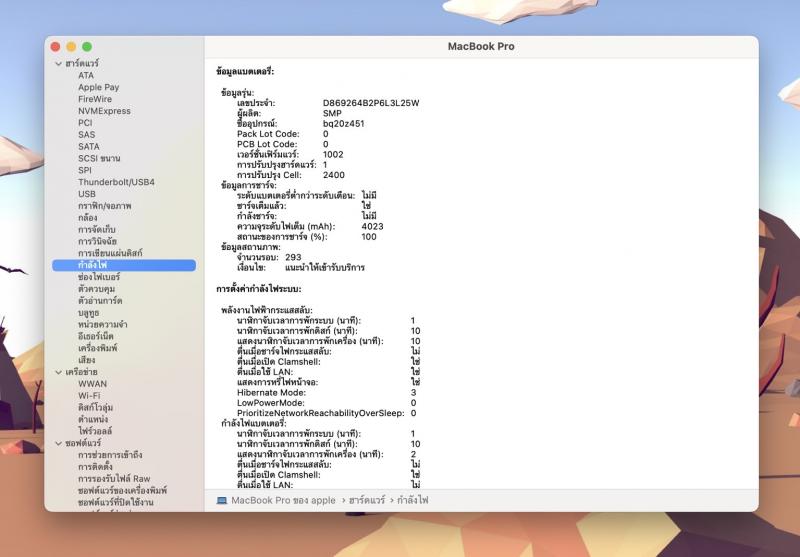This screenshot has width=800, height=557.
Task: Select NVMExpress in the hardware list
Action: point(104,111)
